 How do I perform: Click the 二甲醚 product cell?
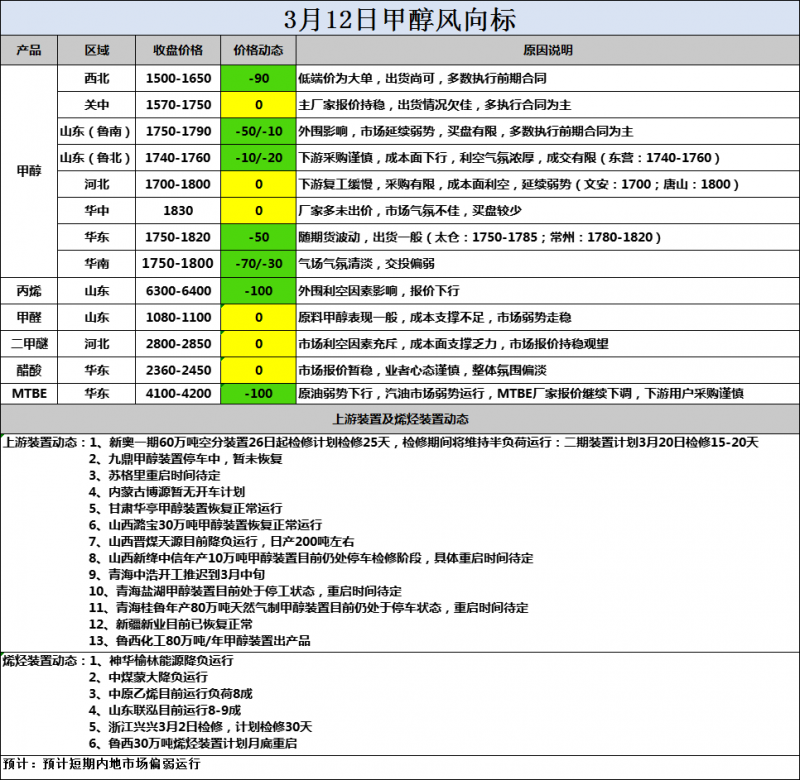(29, 344)
